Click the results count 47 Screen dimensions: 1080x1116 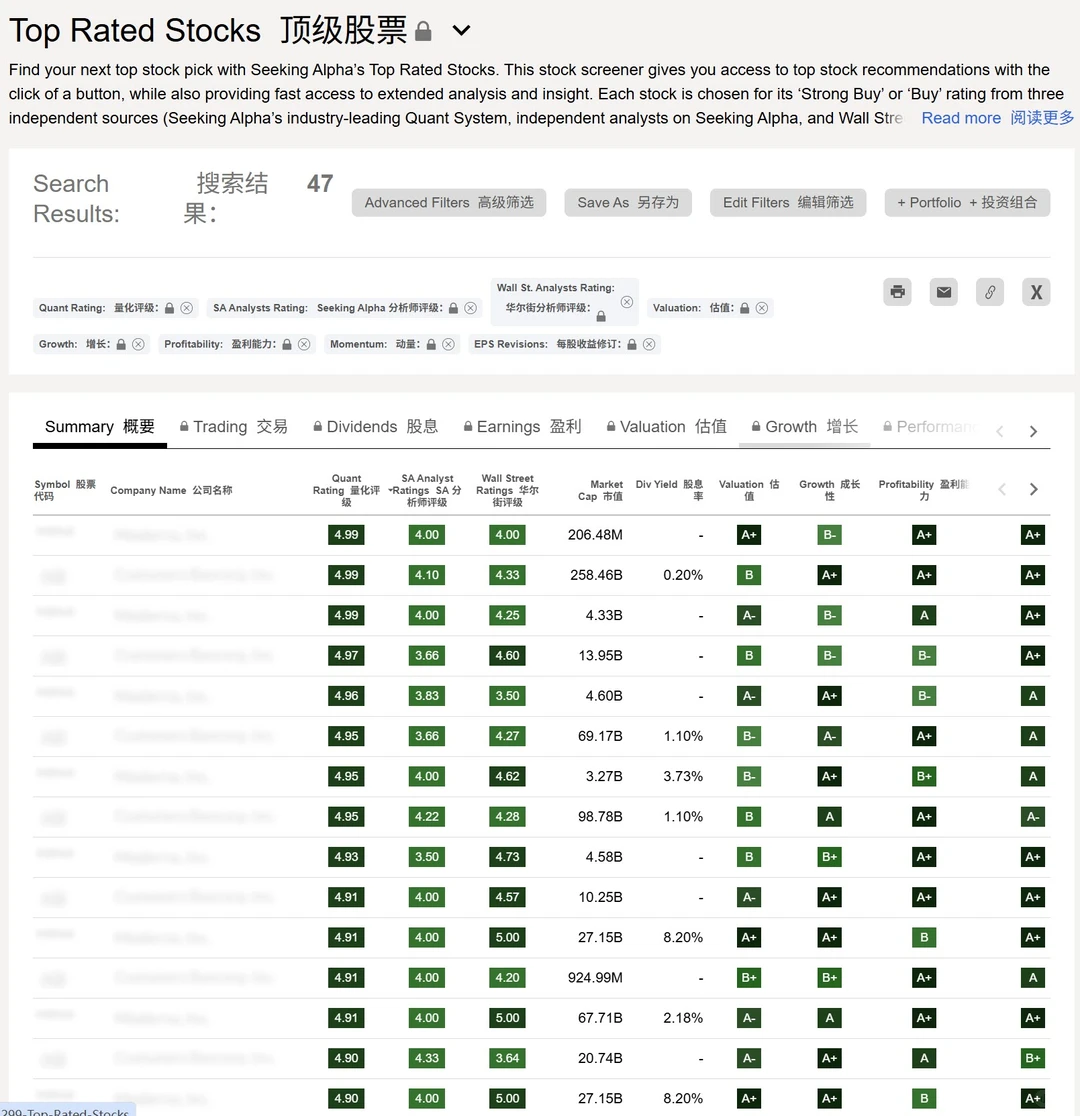pyautogui.click(x=320, y=184)
